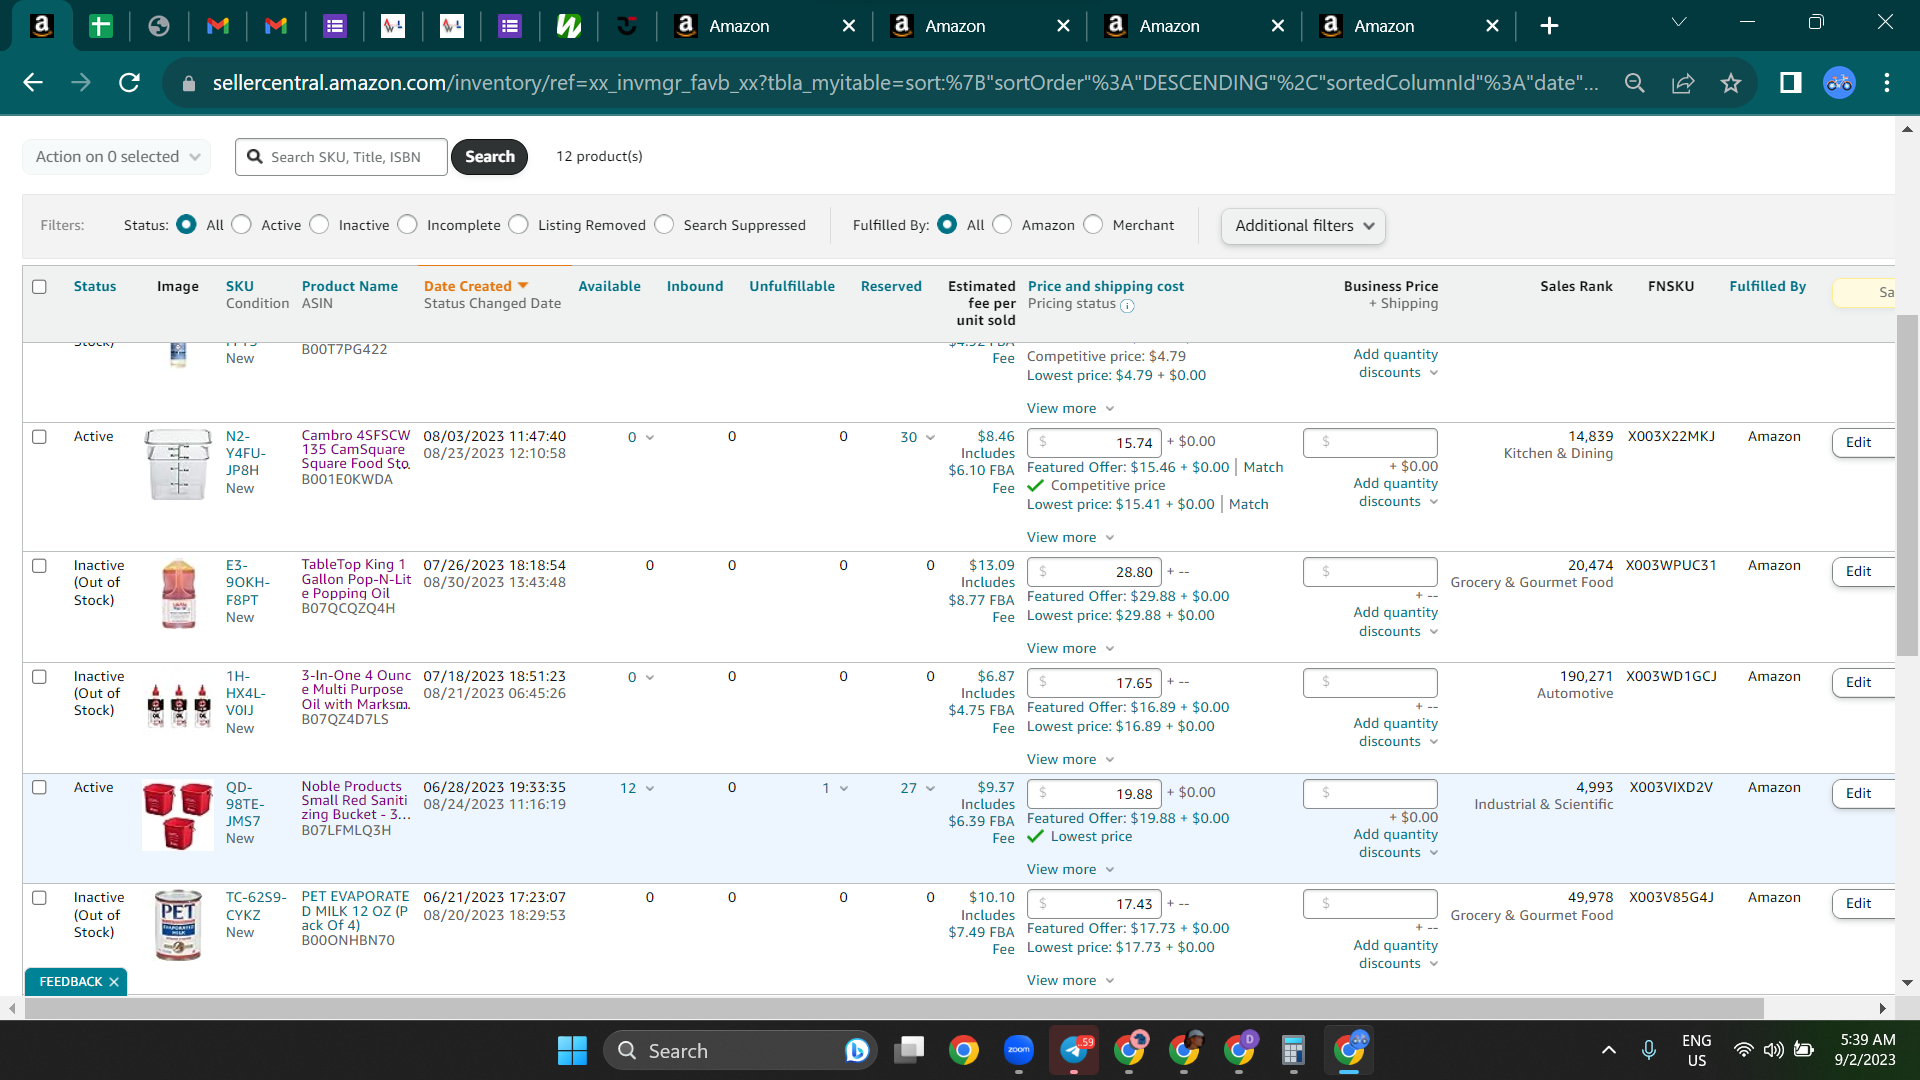Open the Chrome profile avatar

(x=1839, y=83)
